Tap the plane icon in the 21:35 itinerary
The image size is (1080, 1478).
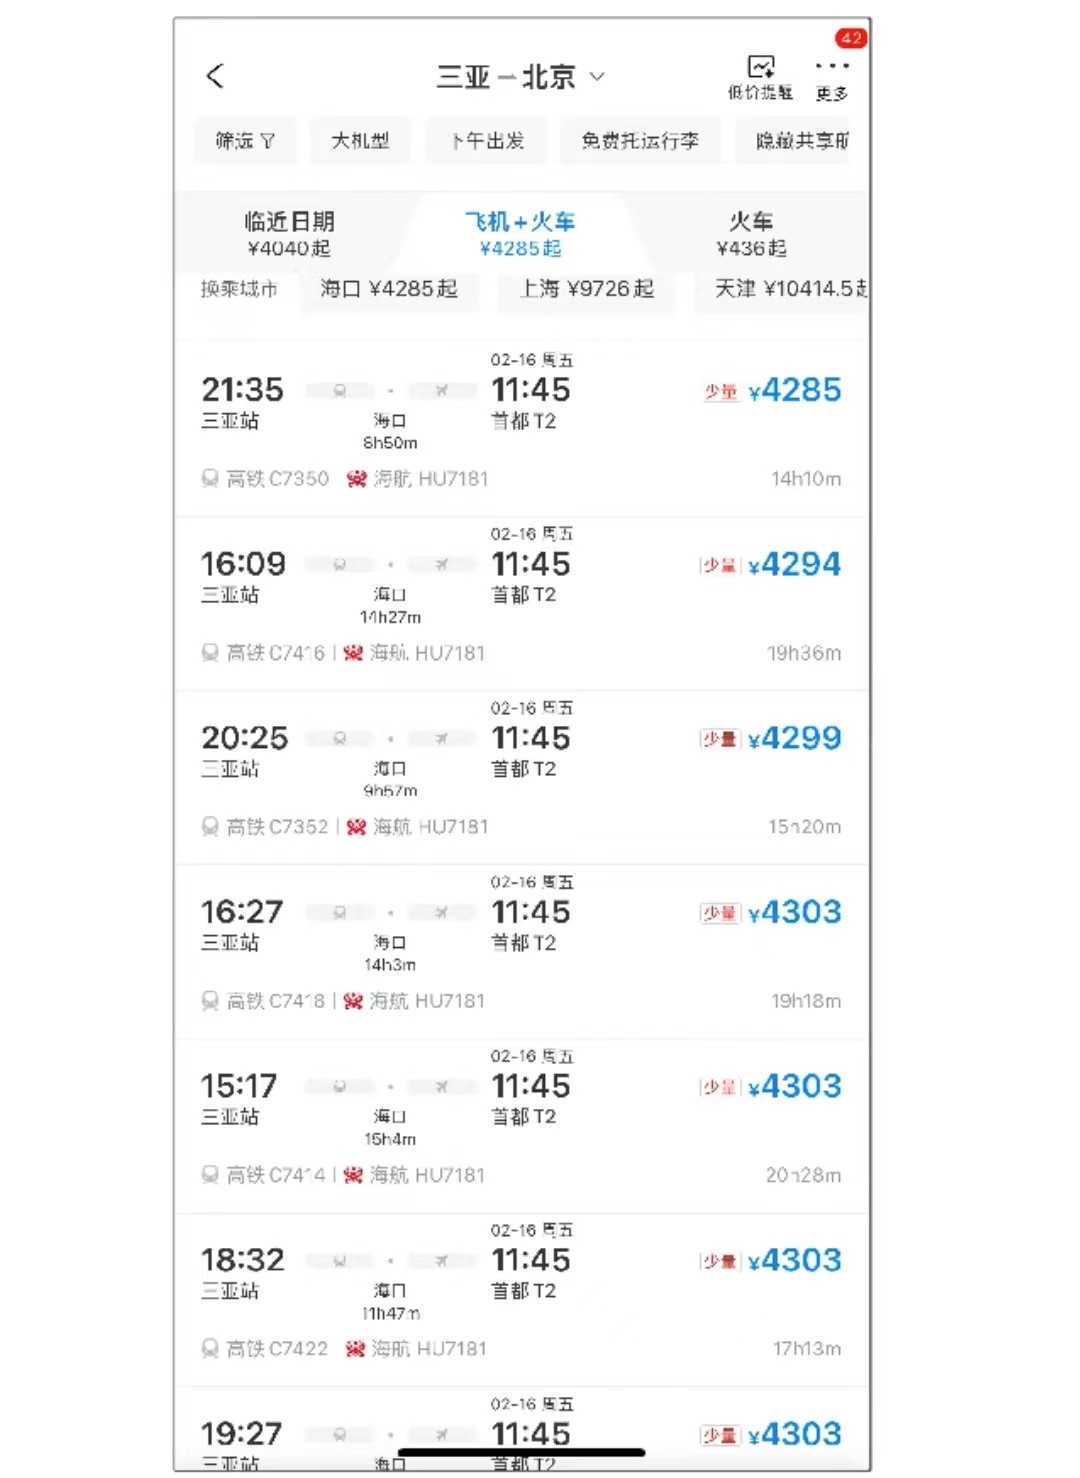(441, 390)
